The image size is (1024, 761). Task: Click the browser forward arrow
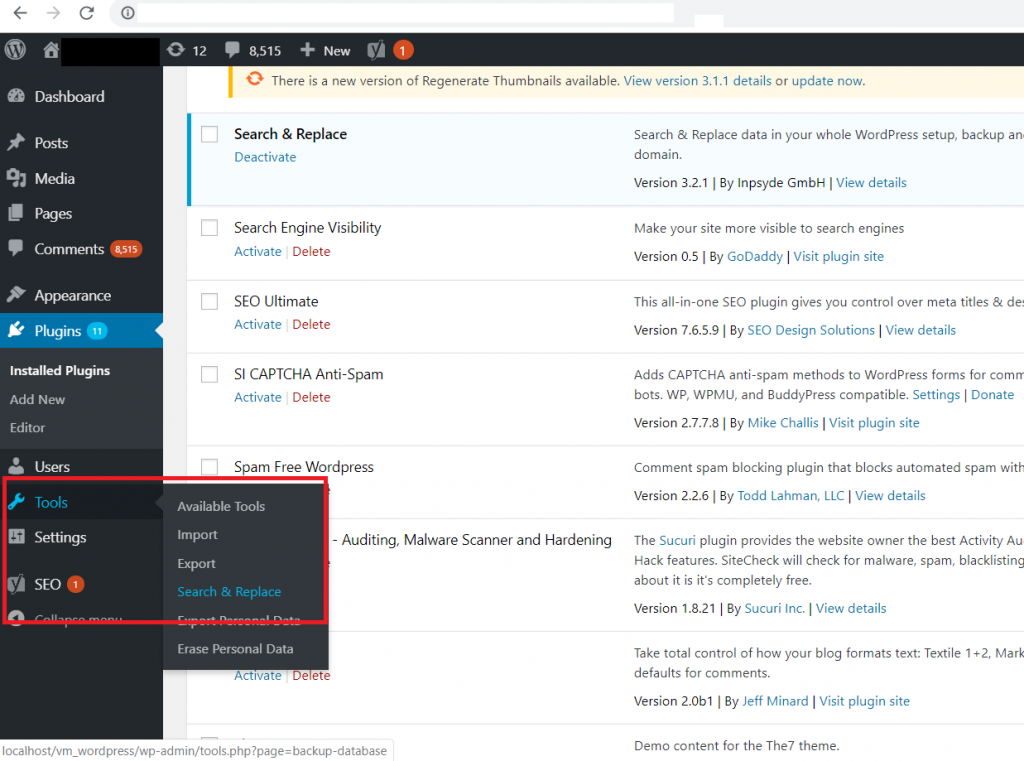54,12
